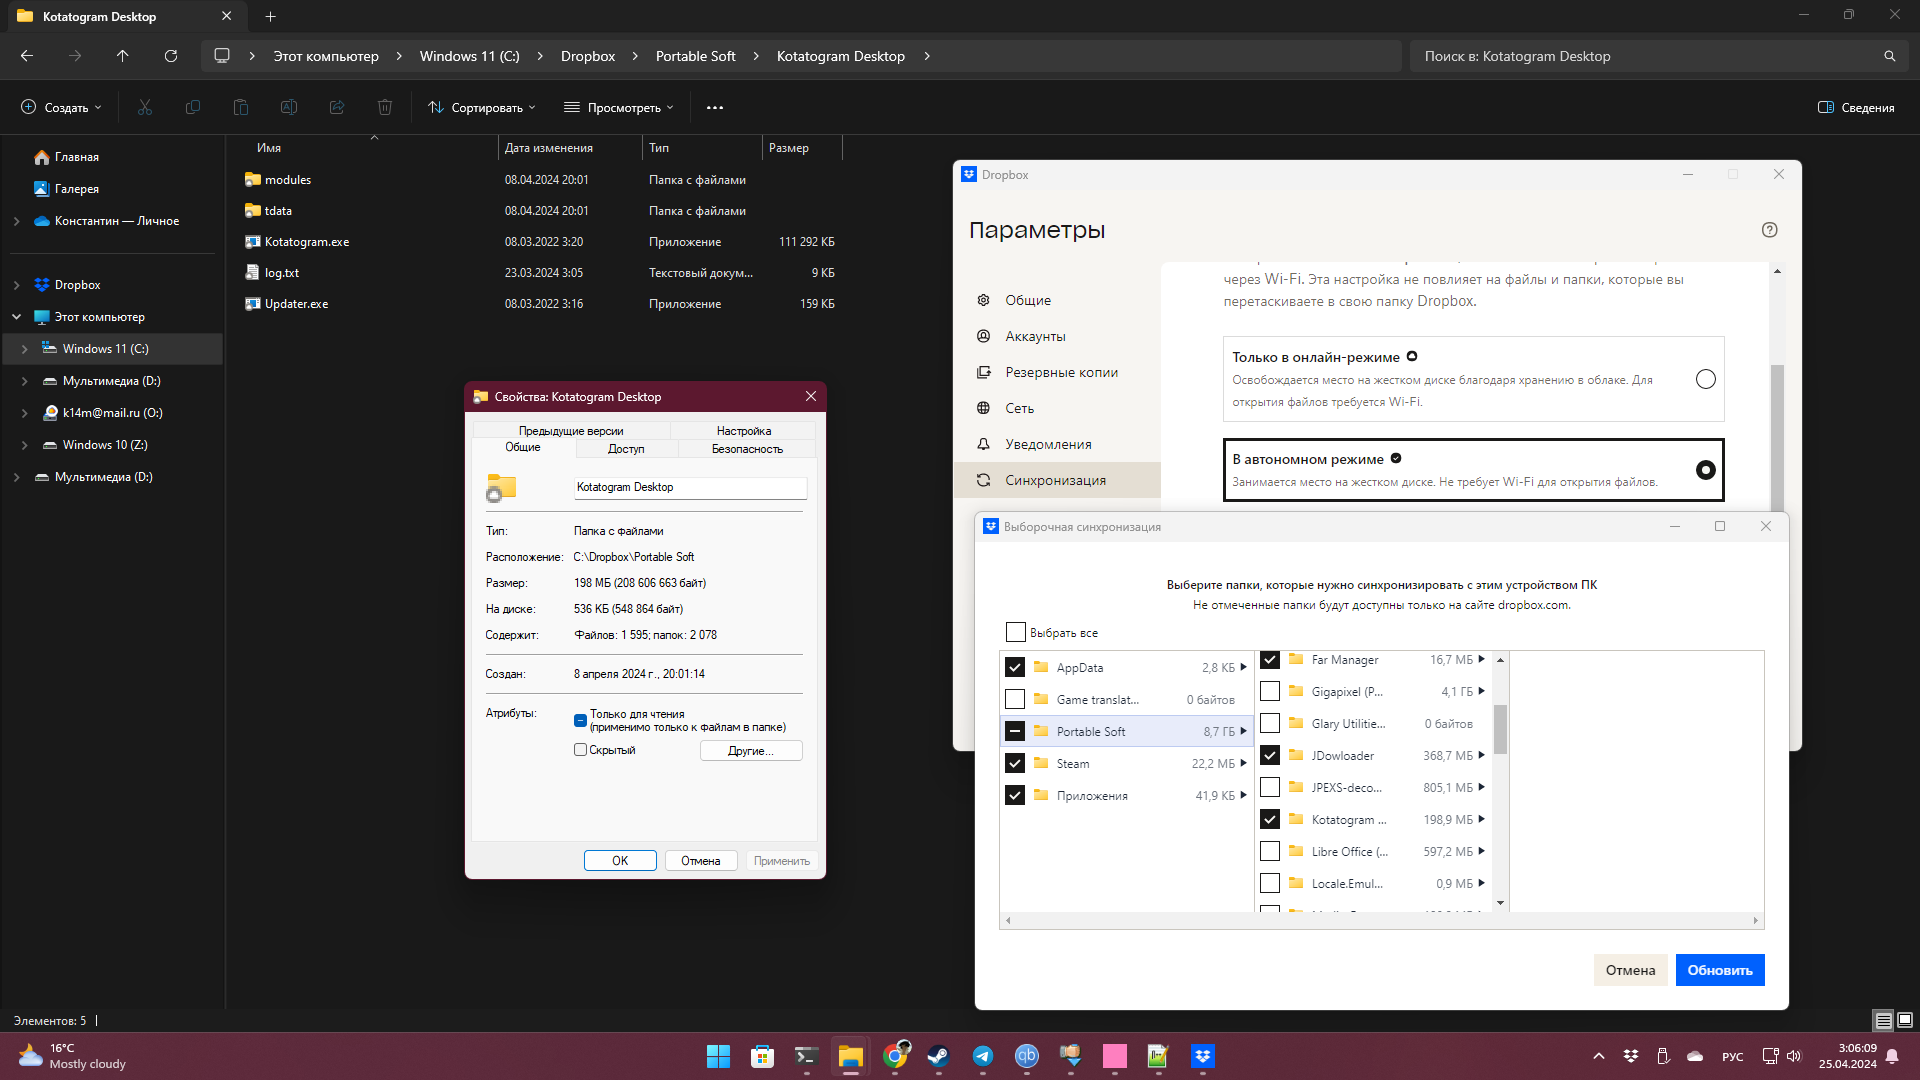This screenshot has height=1080, width=1920.
Task: Click the Rename toolbar icon
Action: point(289,107)
